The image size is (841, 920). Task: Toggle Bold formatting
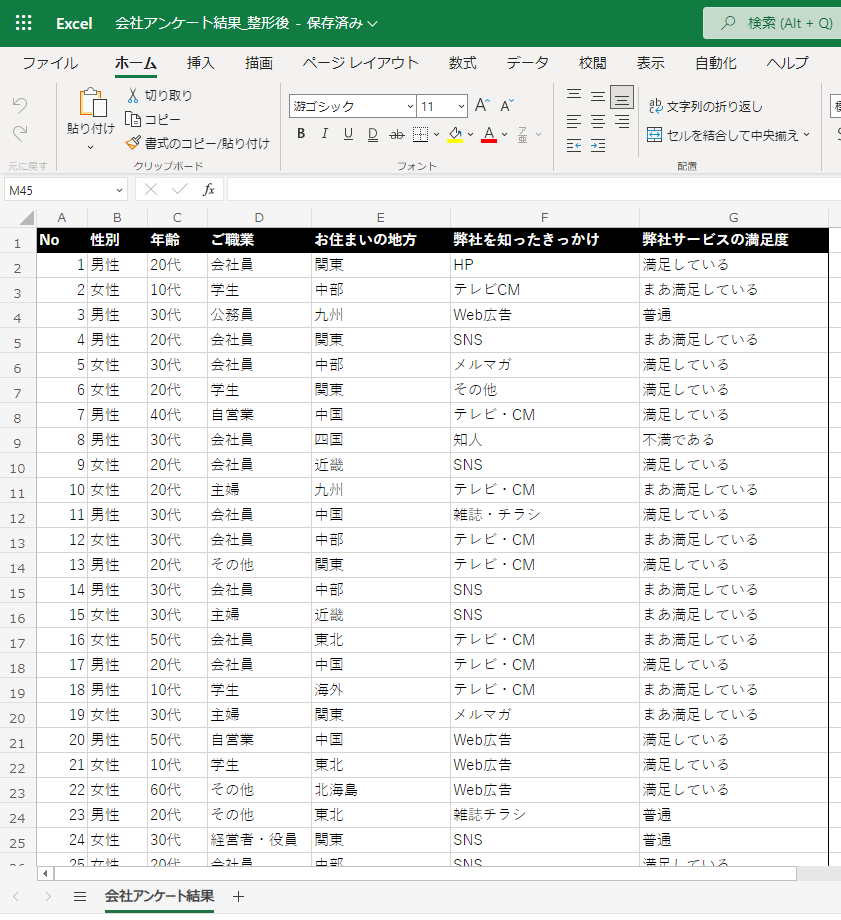(x=301, y=134)
